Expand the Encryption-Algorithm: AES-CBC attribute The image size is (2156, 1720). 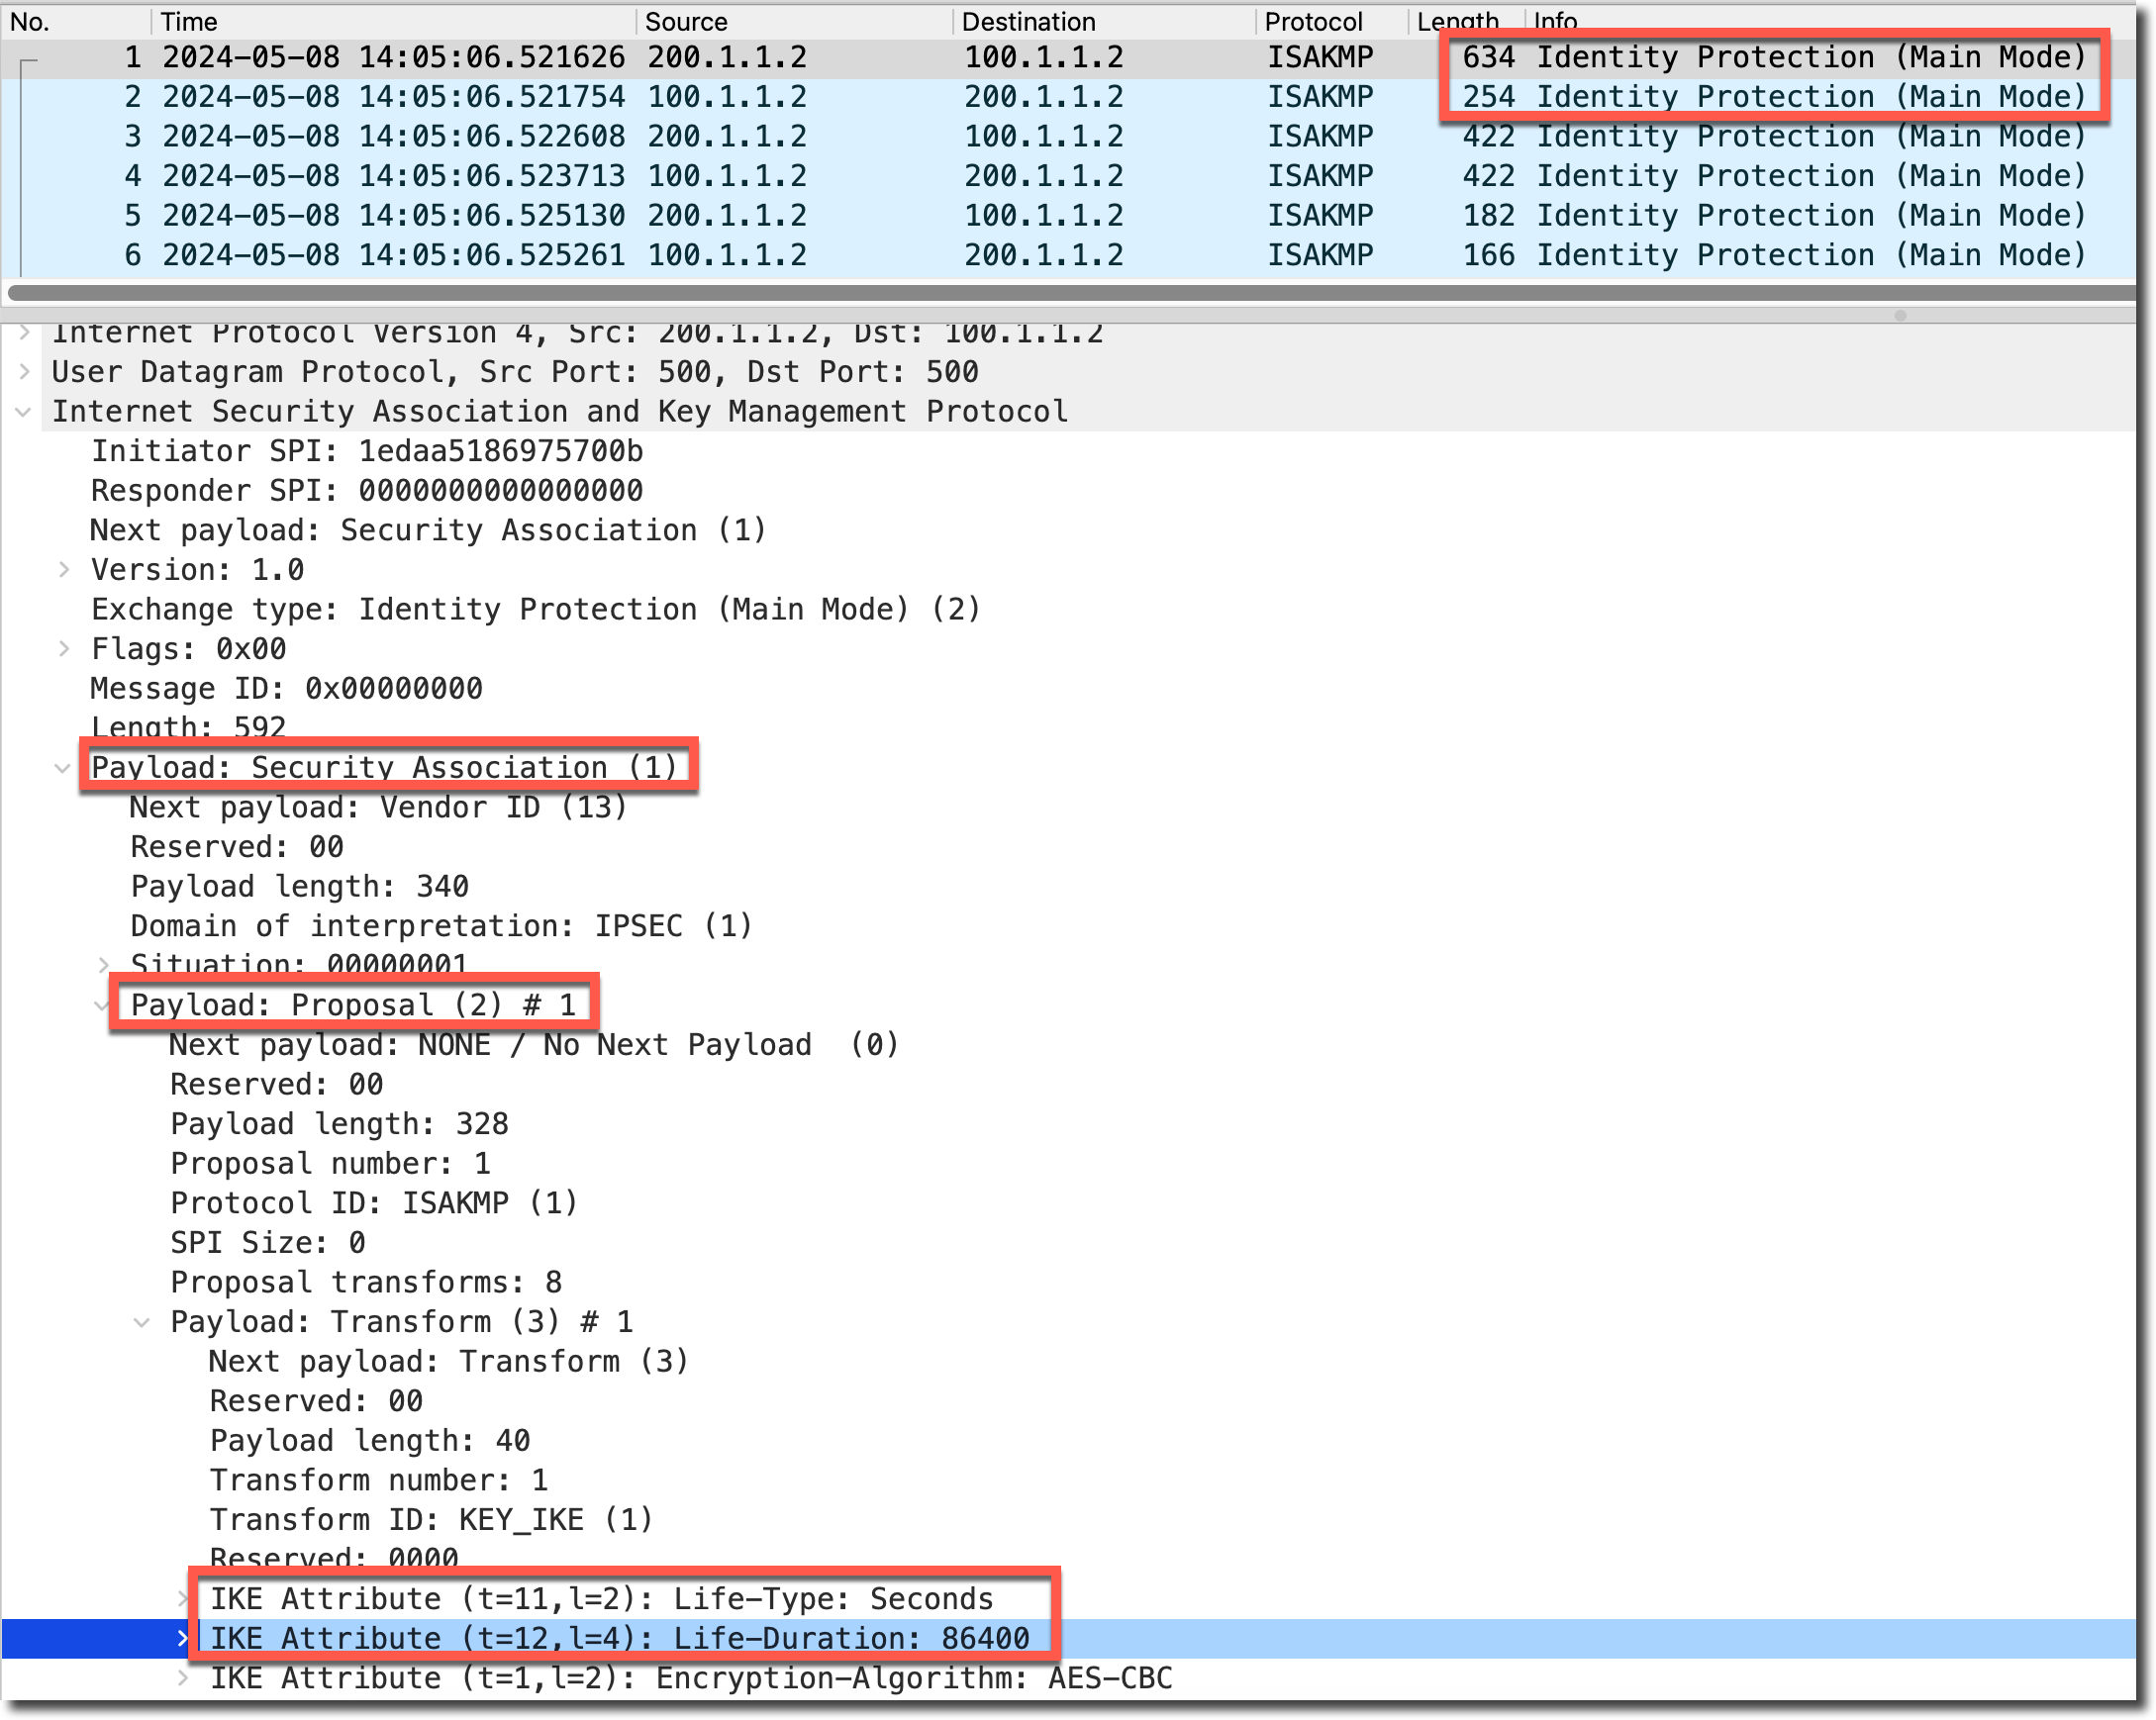click(x=183, y=1678)
